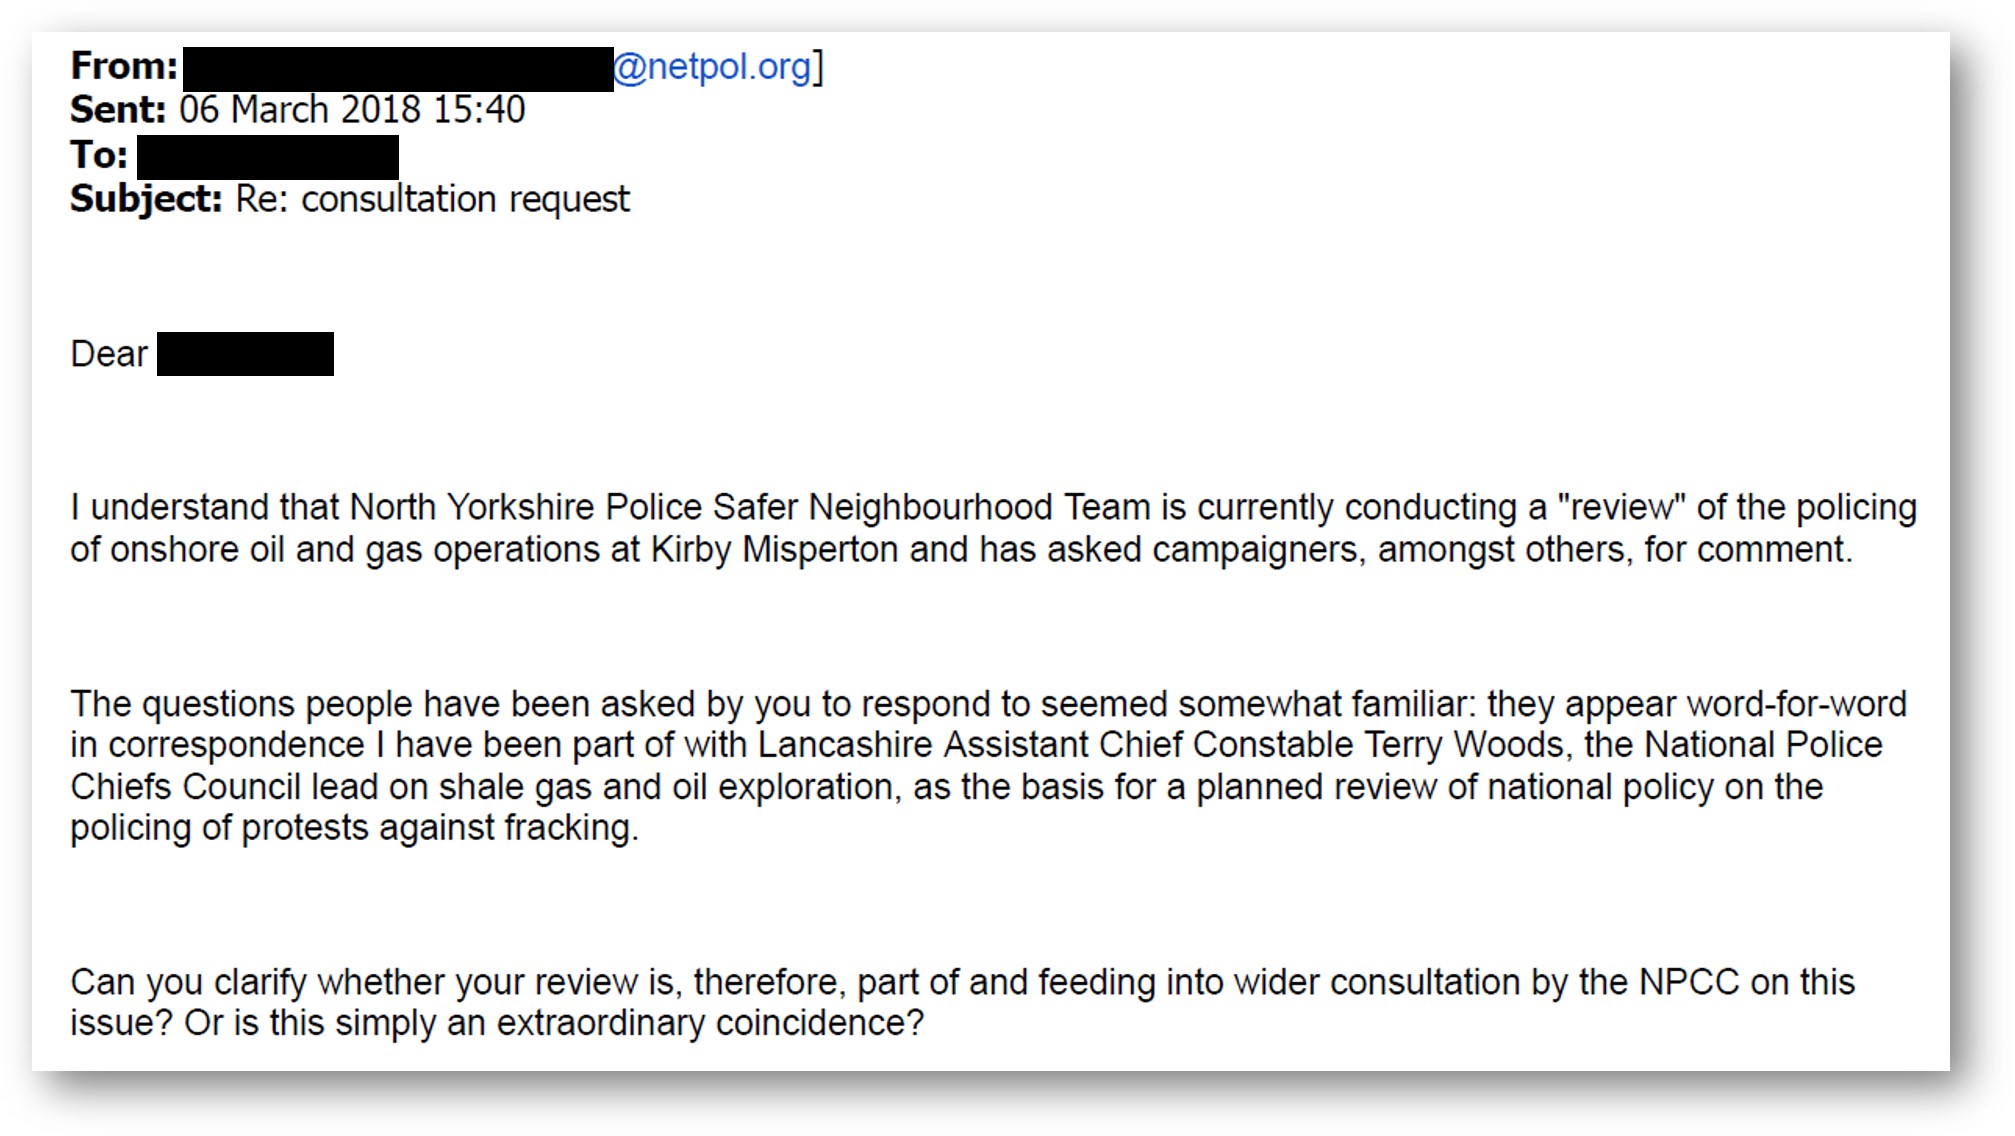This screenshot has width=2015, height=1136.
Task: Click NPCC in the final paragraph
Action: tap(1689, 982)
